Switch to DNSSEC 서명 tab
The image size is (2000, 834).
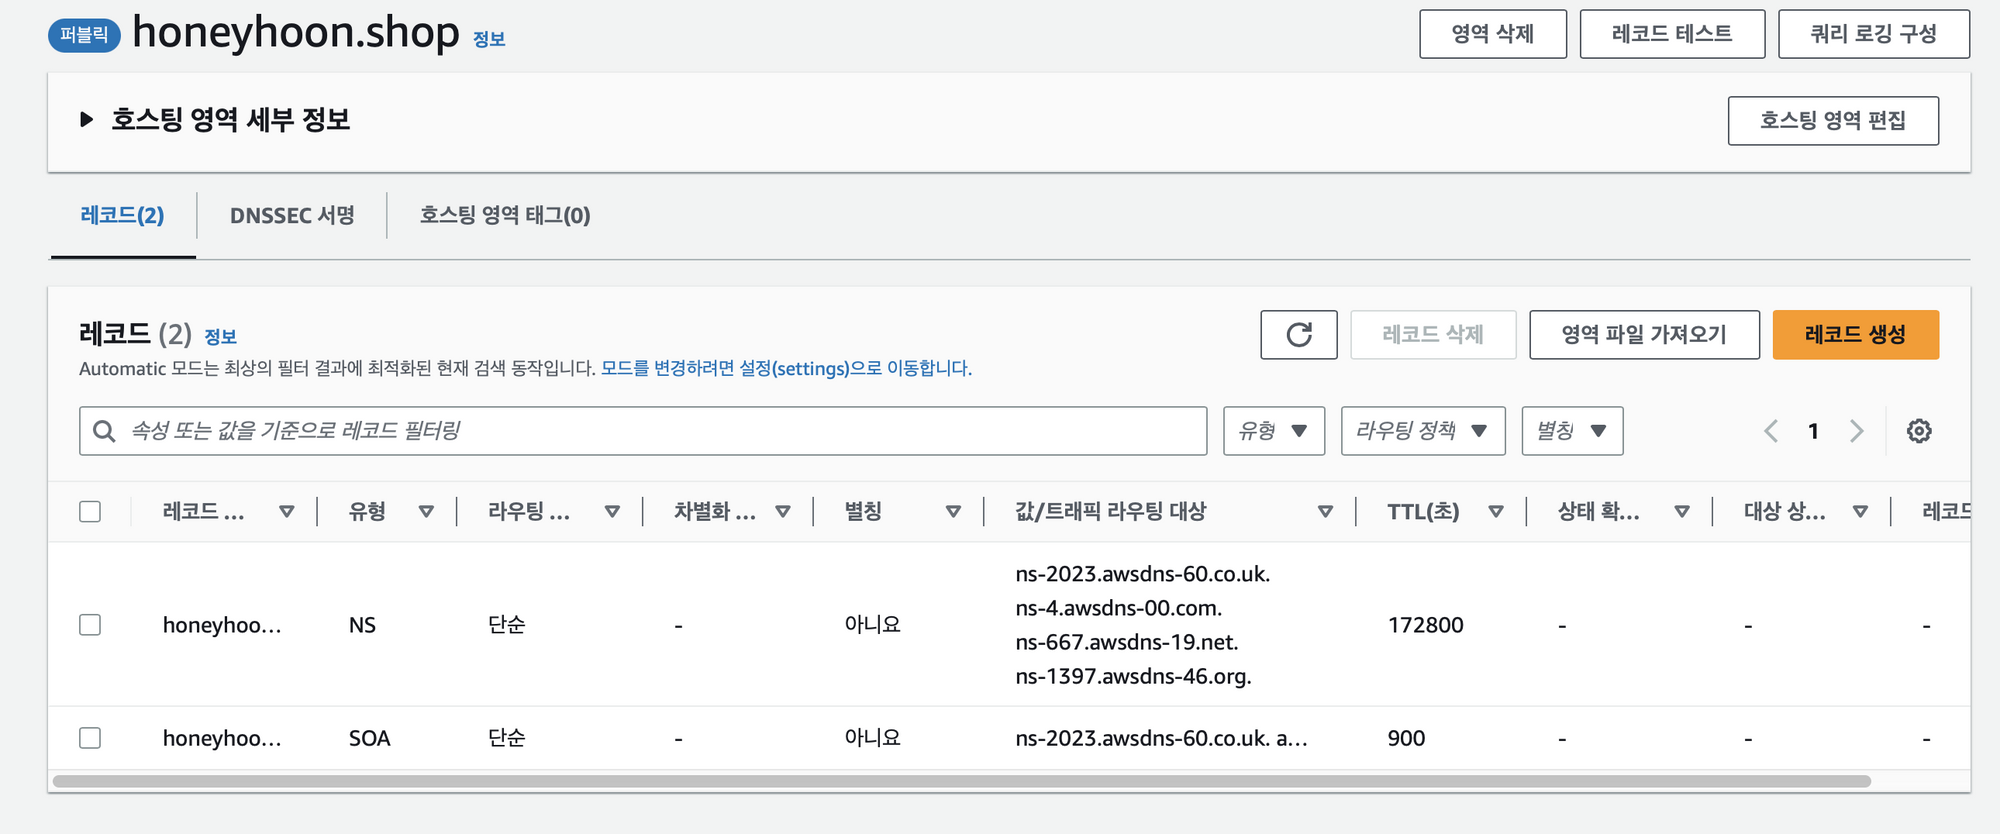coord(292,216)
